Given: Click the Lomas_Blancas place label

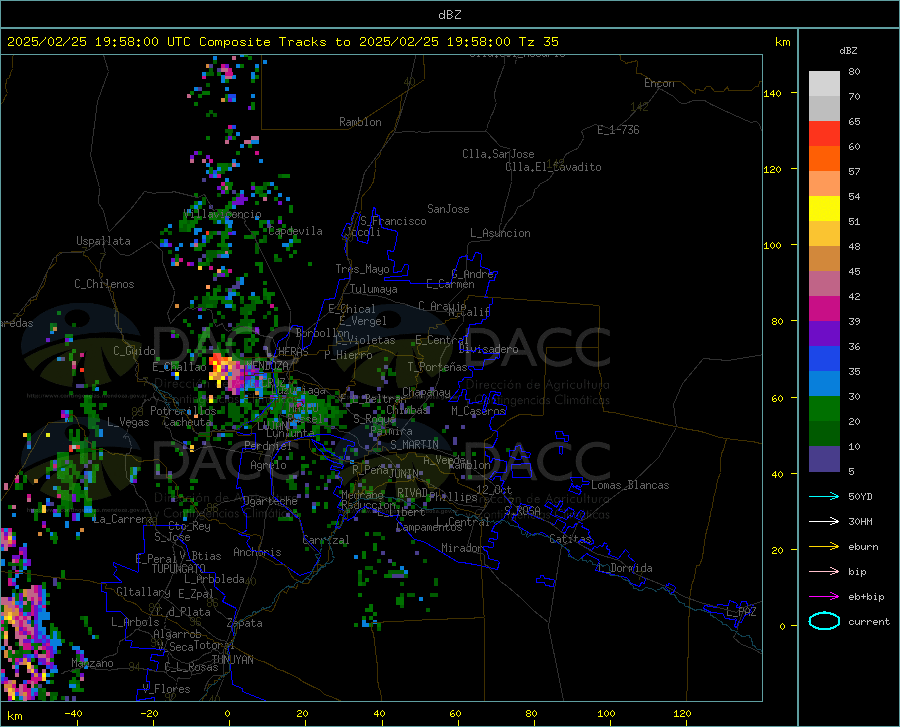Looking at the screenshot, I should click(630, 485).
